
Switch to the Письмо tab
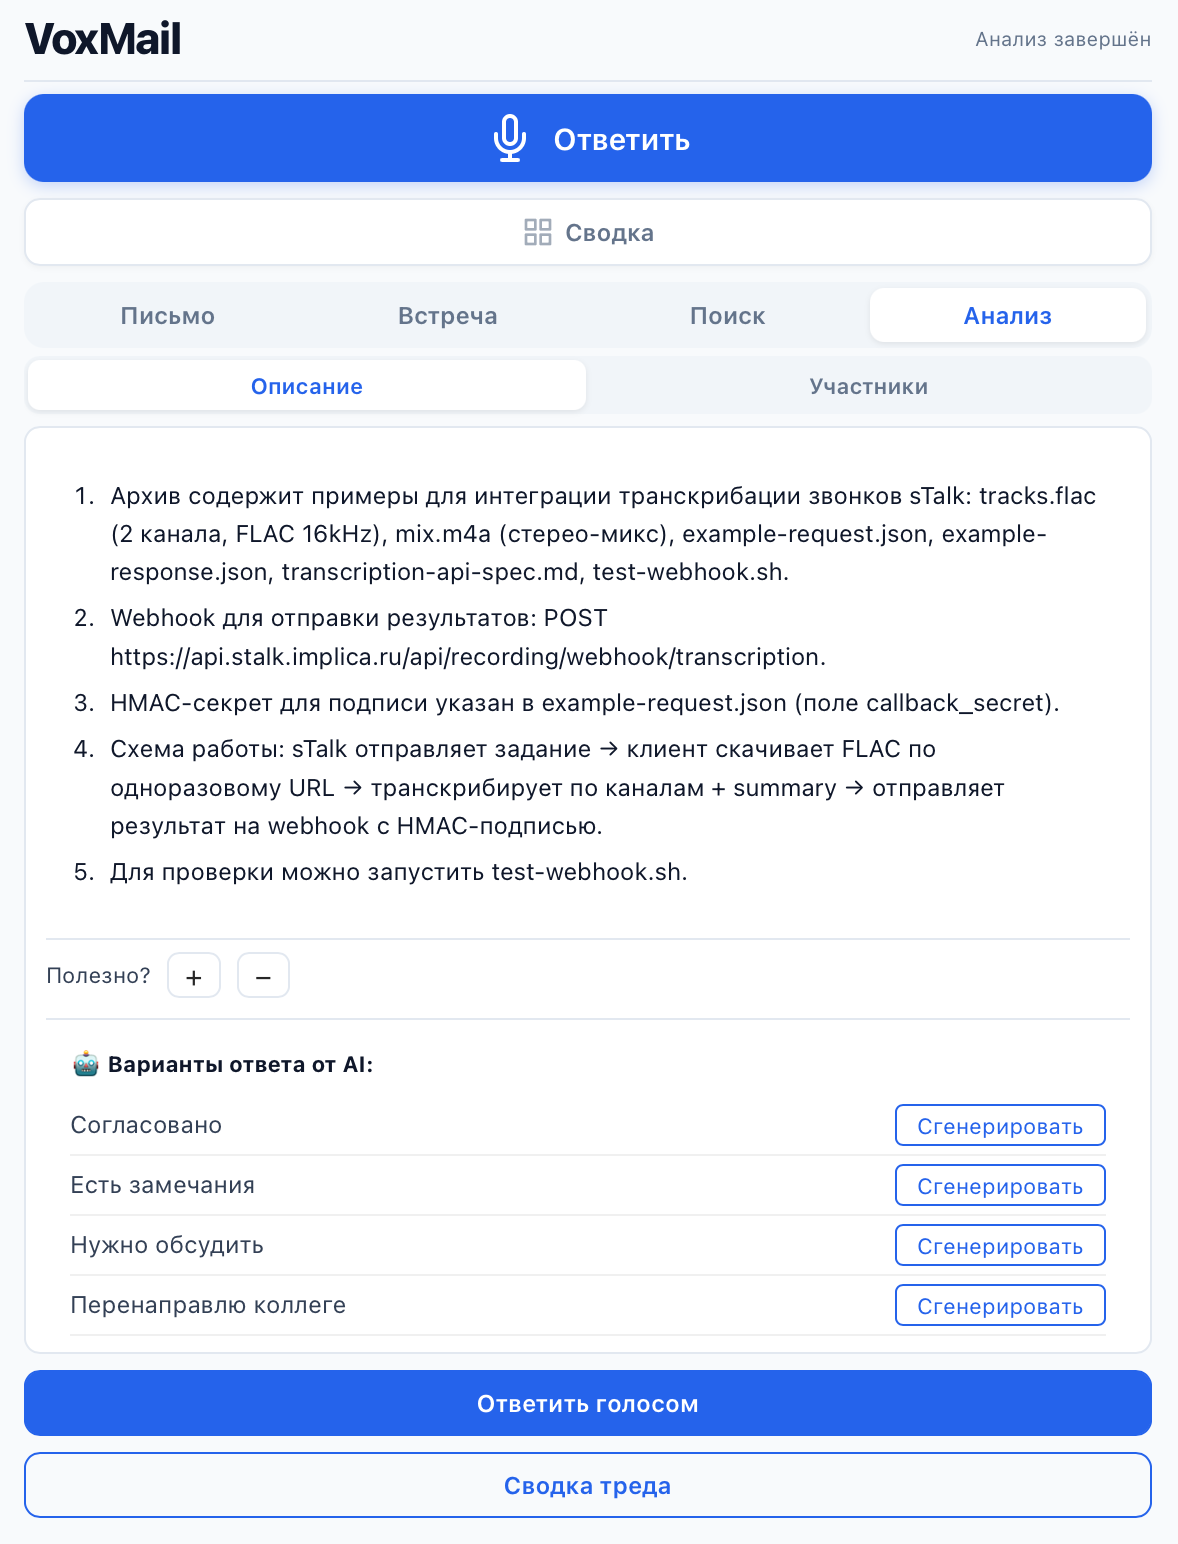[x=166, y=315]
